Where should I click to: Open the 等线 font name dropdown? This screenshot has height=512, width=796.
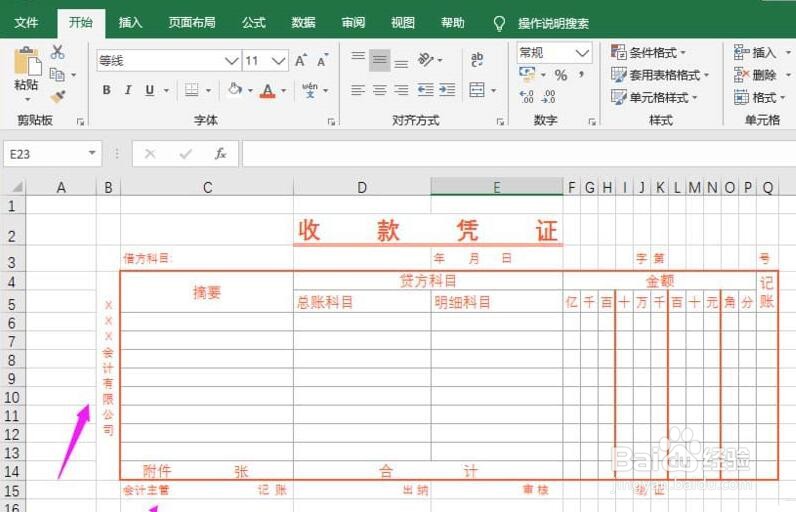(231, 61)
